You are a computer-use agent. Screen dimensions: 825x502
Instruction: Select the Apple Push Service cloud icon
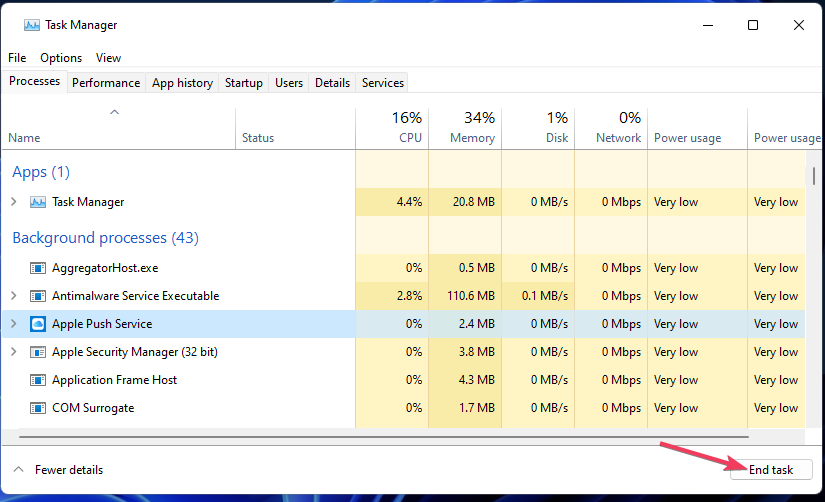tap(37, 324)
